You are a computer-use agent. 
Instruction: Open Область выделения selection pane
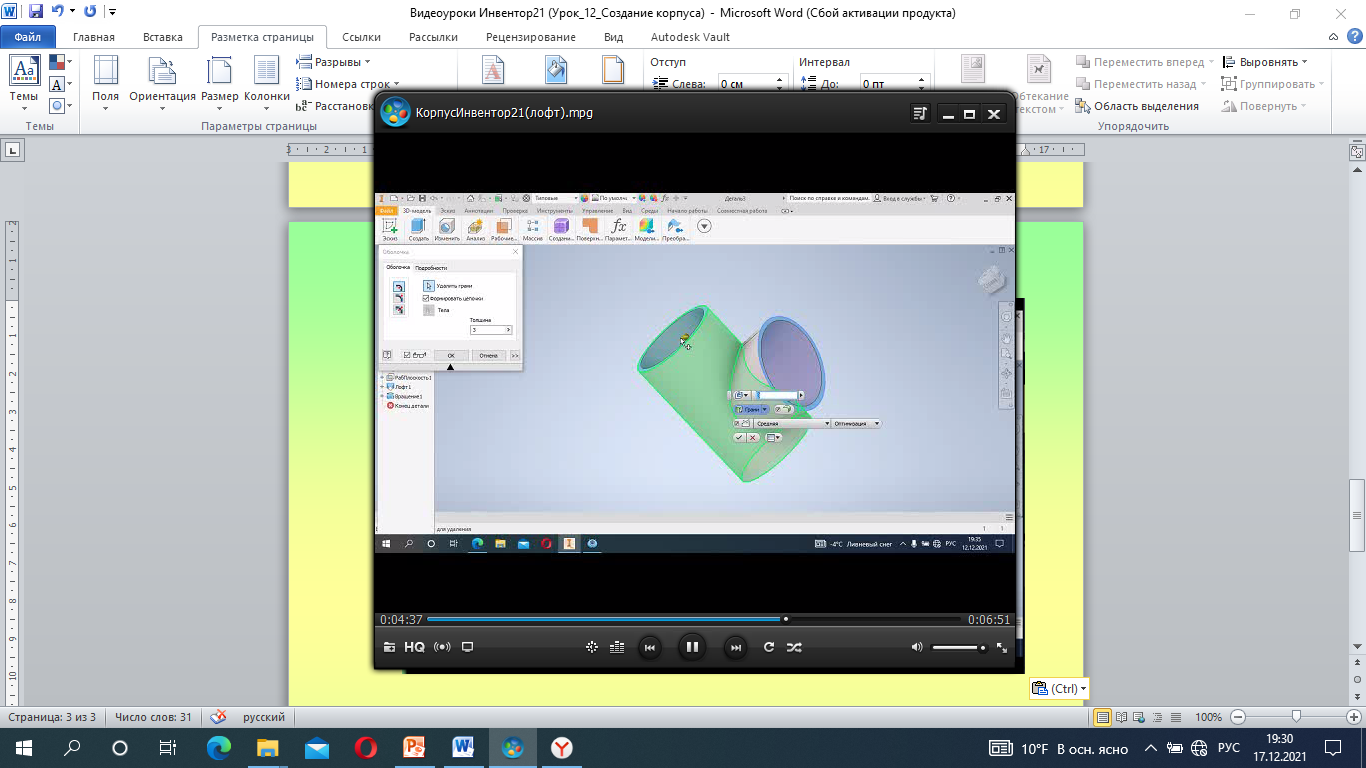pos(1137,106)
